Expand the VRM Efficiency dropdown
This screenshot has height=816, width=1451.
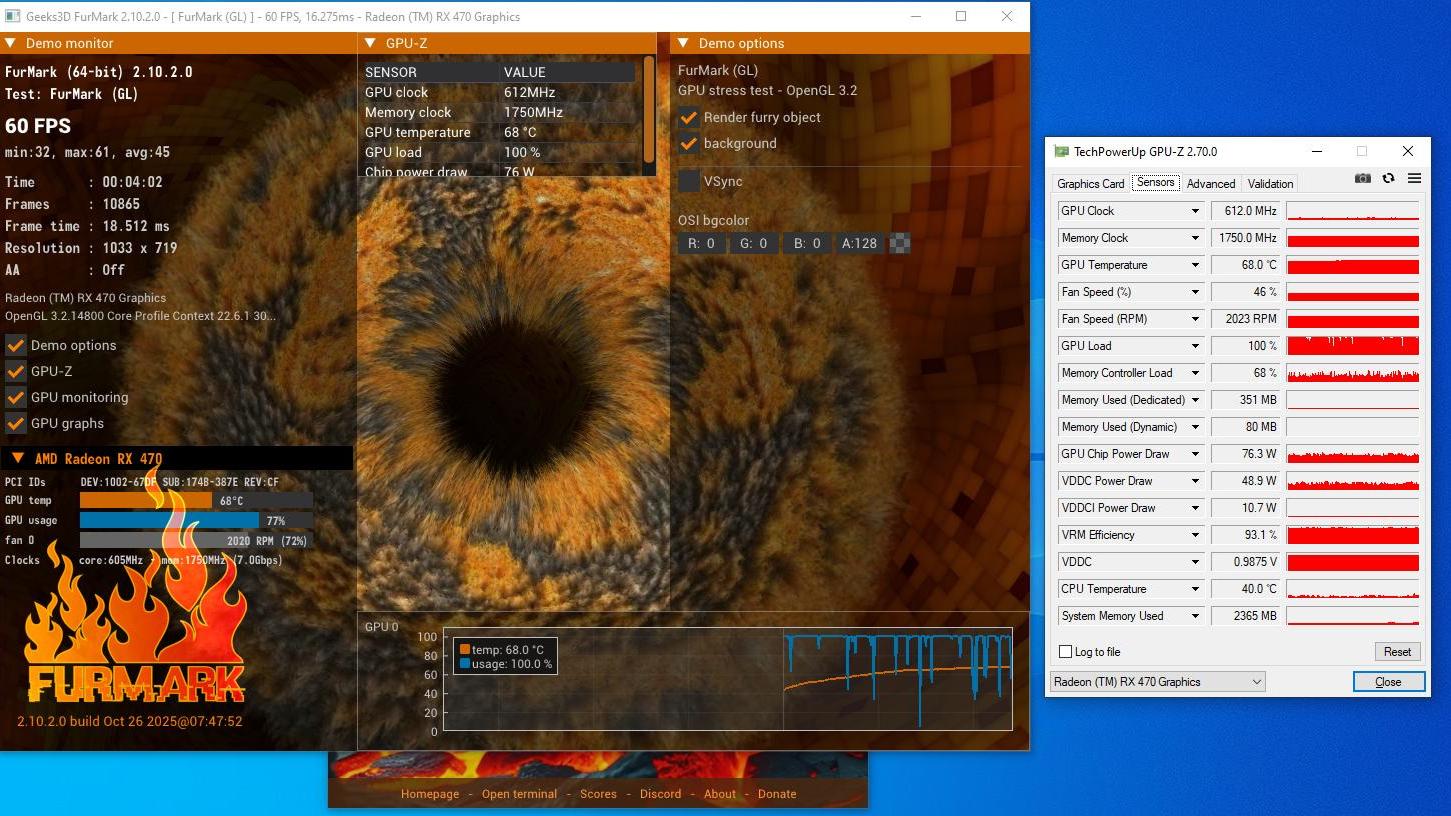(1195, 535)
